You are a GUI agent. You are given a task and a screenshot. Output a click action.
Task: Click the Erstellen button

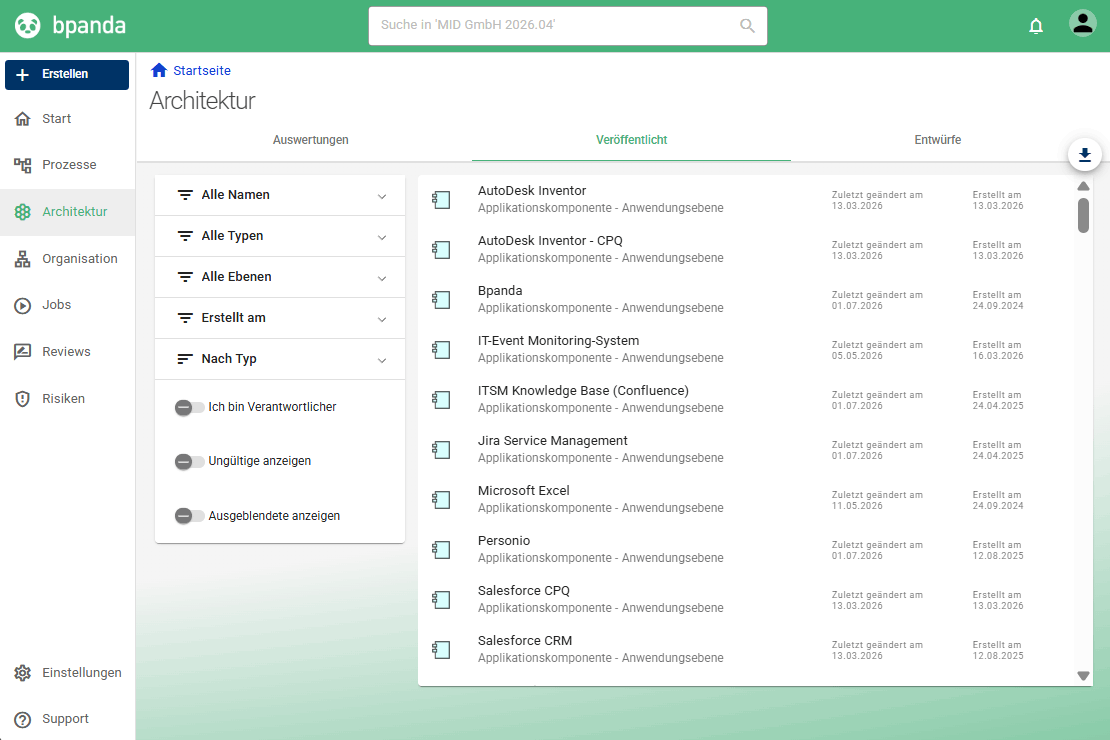coord(67,74)
